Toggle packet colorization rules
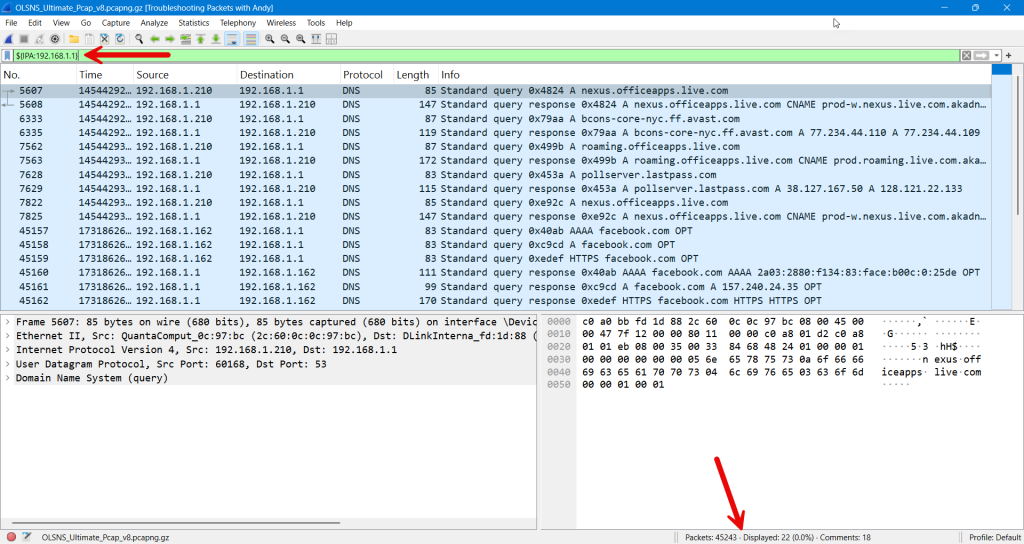 (x=250, y=39)
